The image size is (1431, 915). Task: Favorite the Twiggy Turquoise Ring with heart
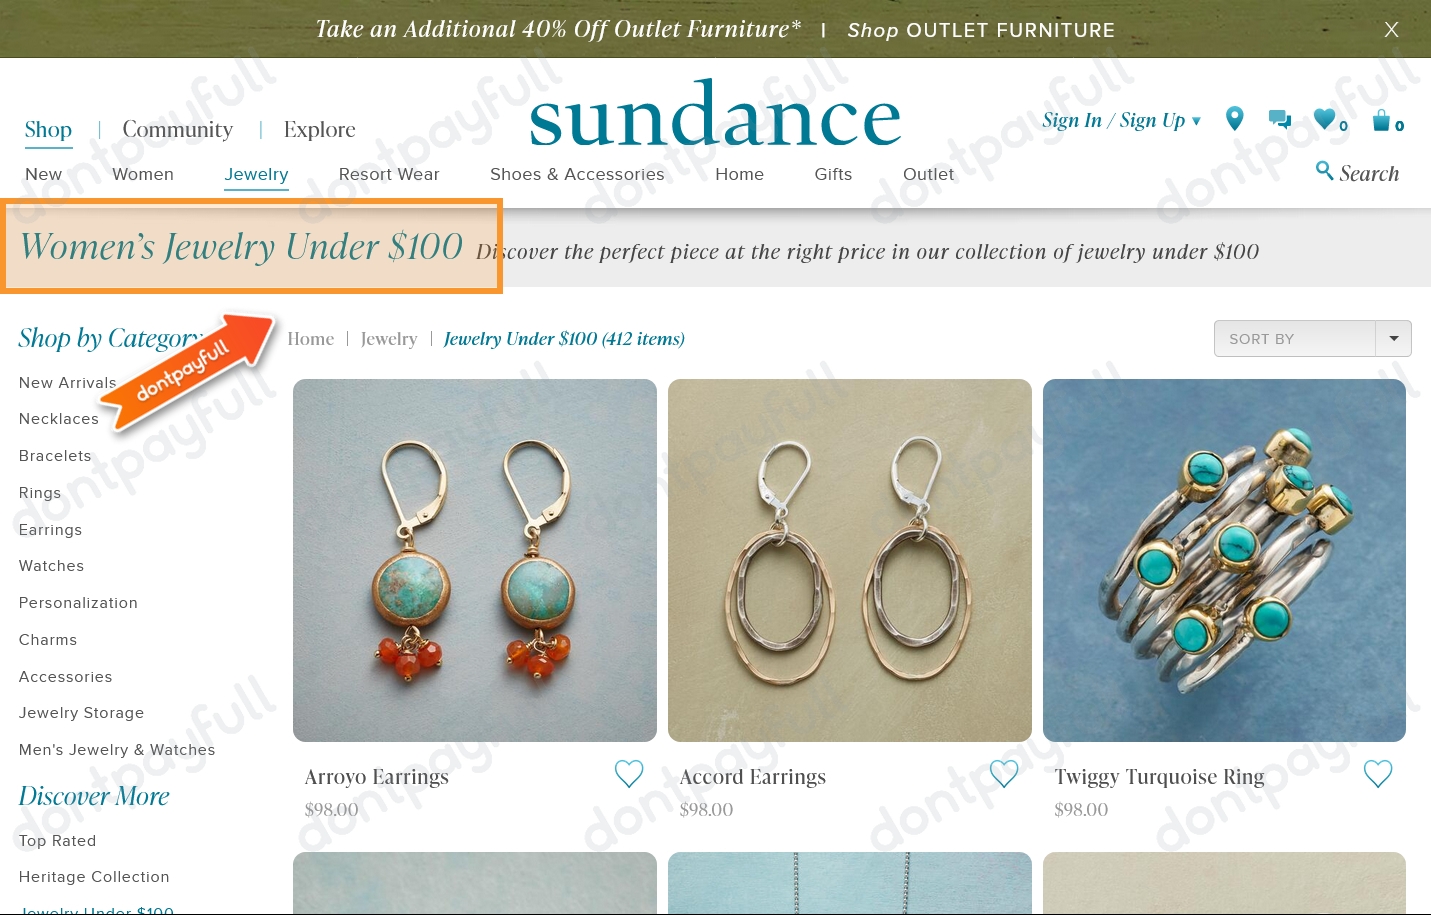point(1378,773)
